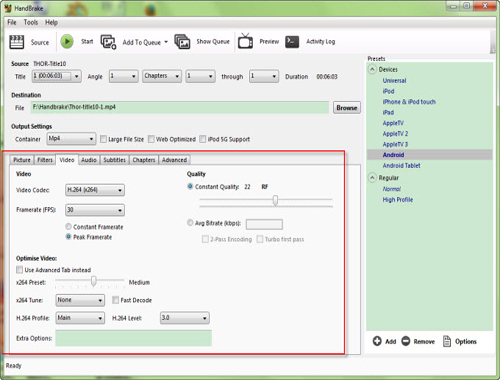
Task: Click the HandBrake title bar app icon
Action: coord(8,8)
